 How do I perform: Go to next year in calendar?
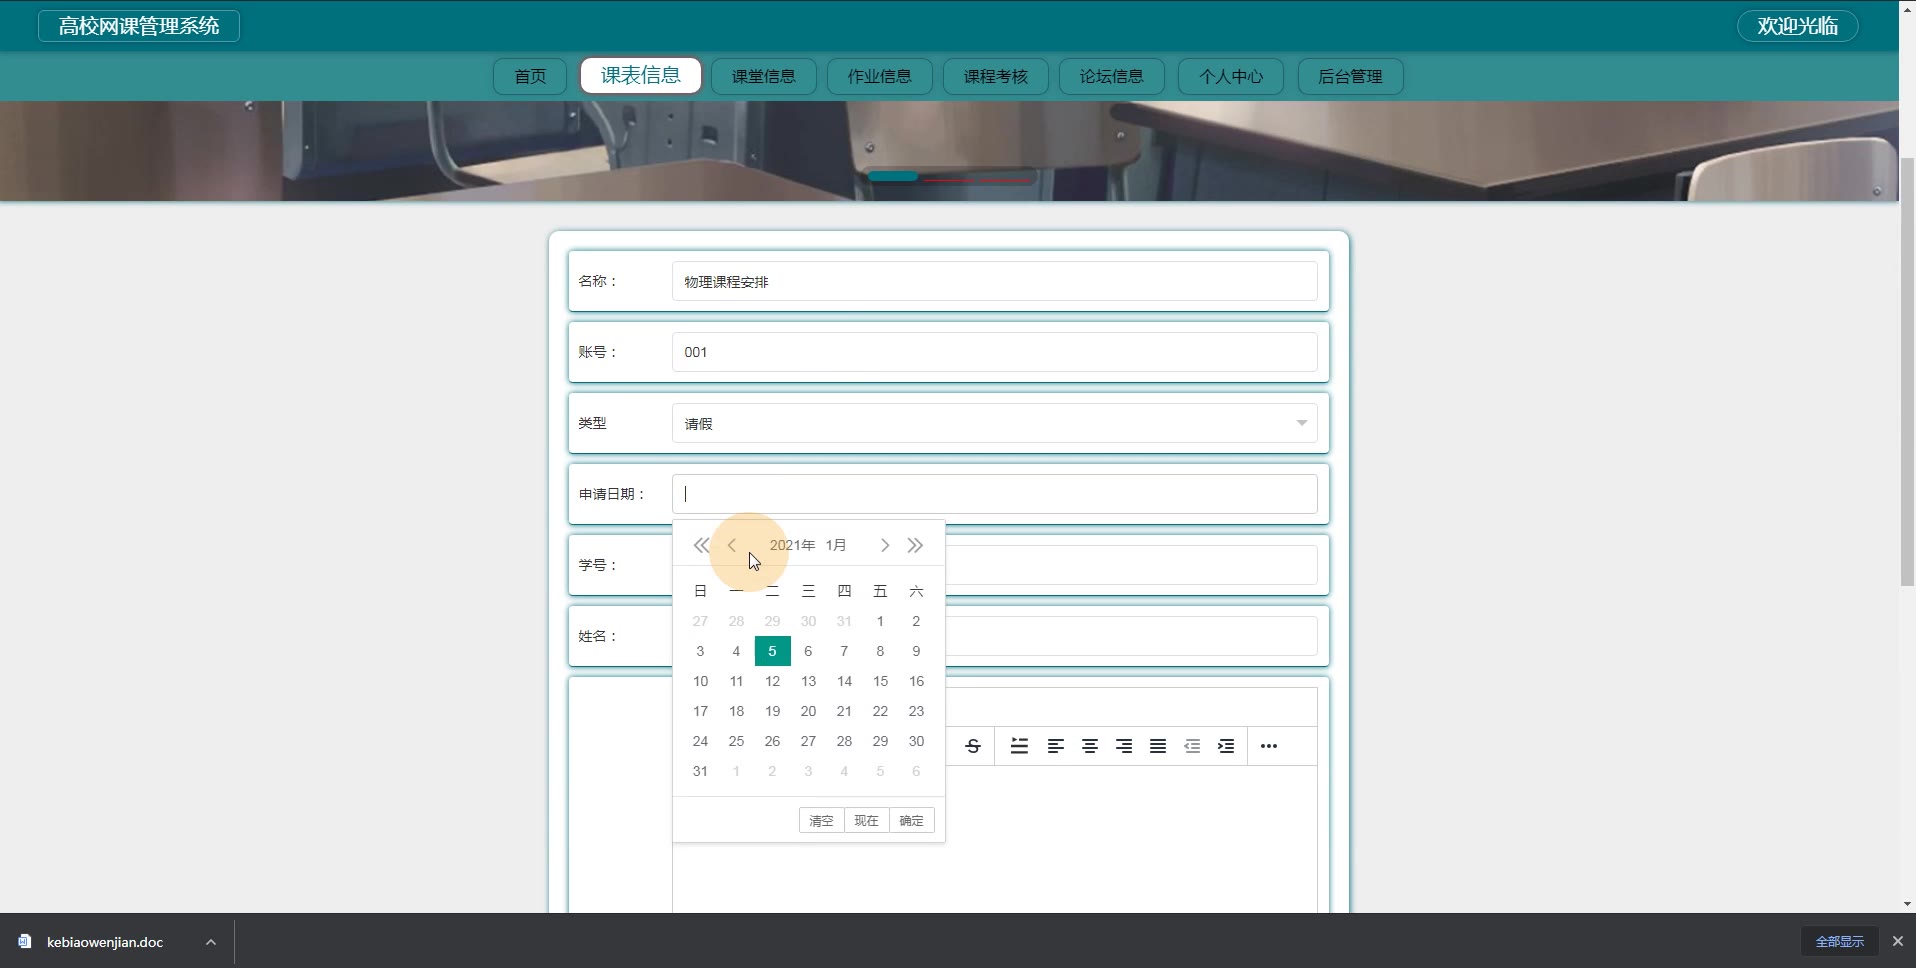pyautogui.click(x=915, y=545)
